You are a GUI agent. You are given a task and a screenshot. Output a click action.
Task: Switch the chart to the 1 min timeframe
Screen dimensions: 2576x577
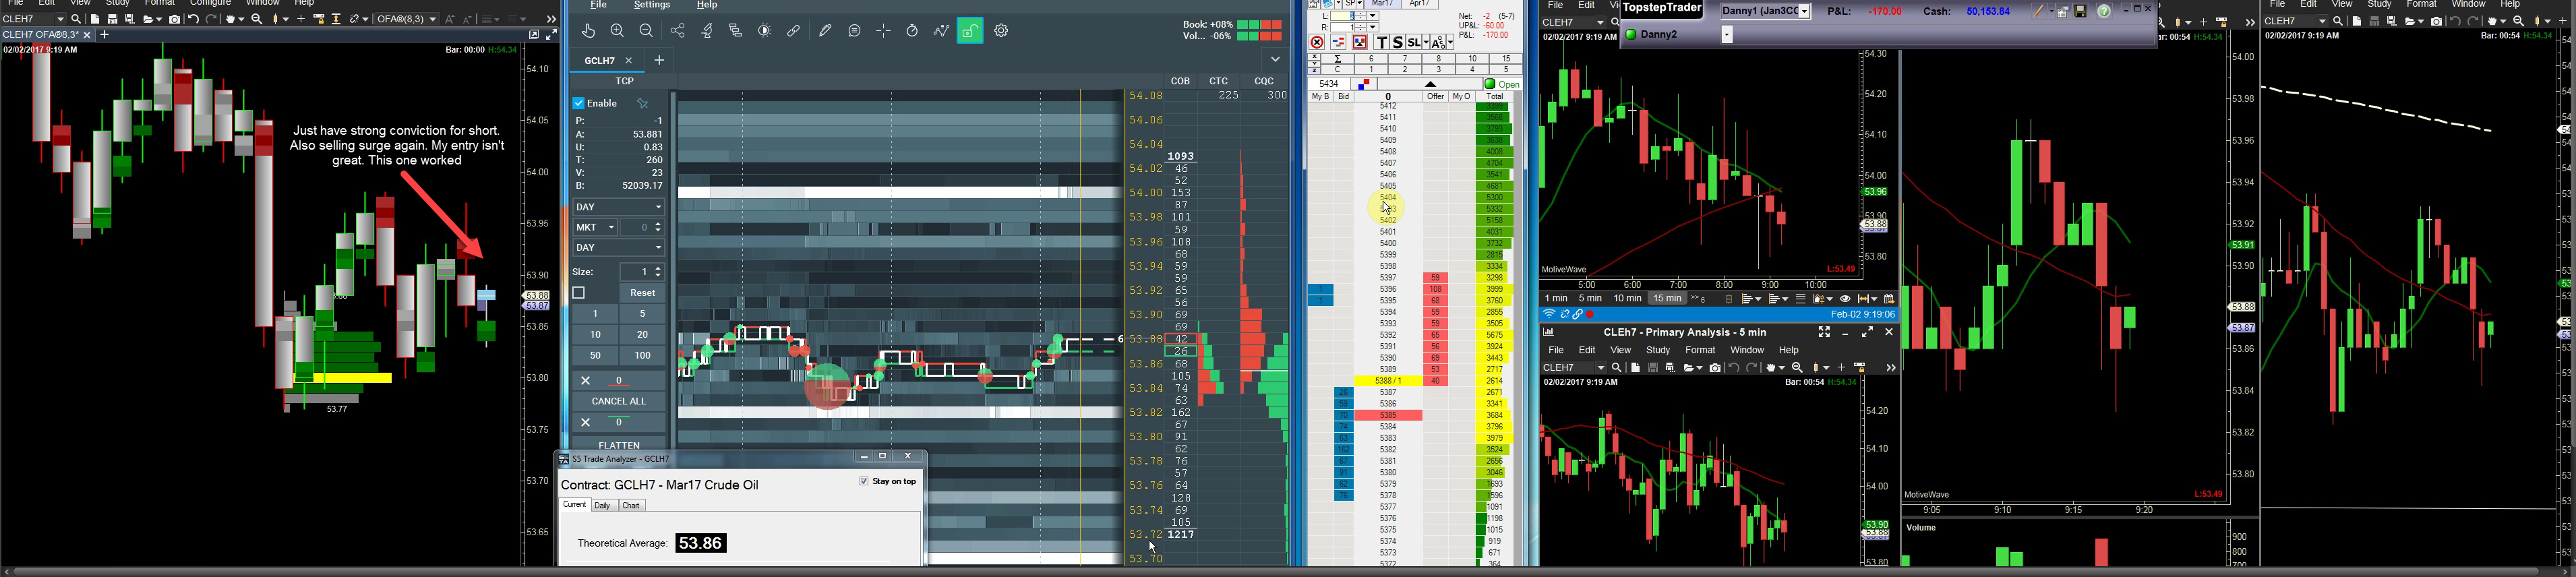point(1556,299)
